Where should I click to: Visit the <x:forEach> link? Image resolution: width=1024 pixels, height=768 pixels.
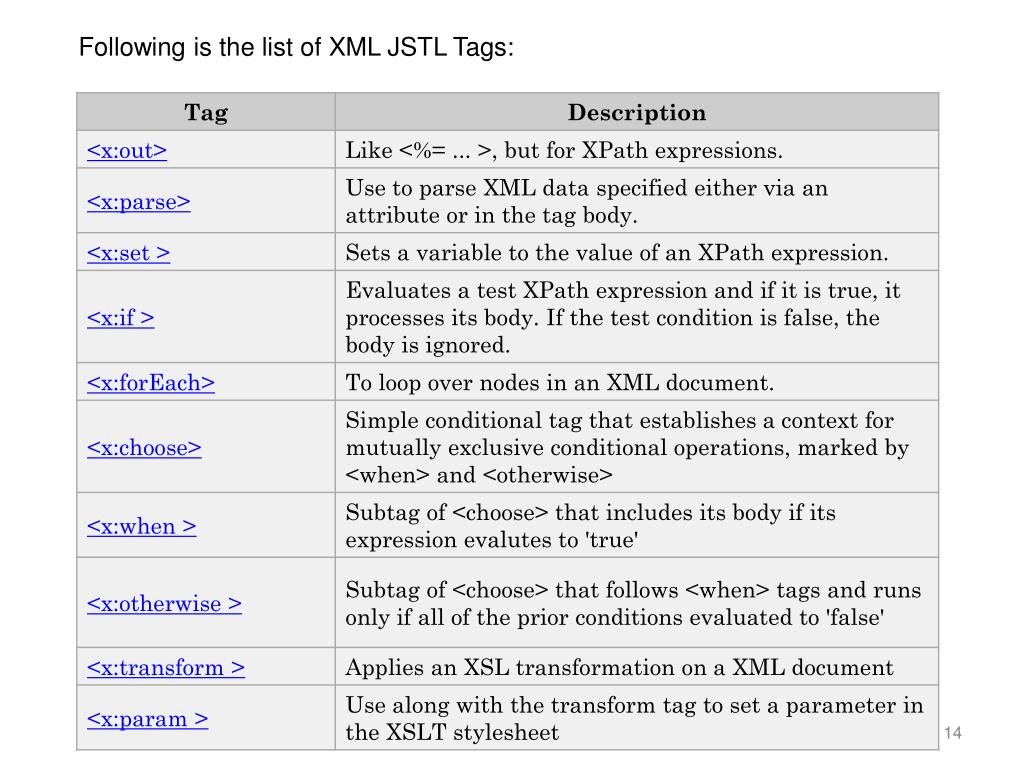tap(151, 383)
